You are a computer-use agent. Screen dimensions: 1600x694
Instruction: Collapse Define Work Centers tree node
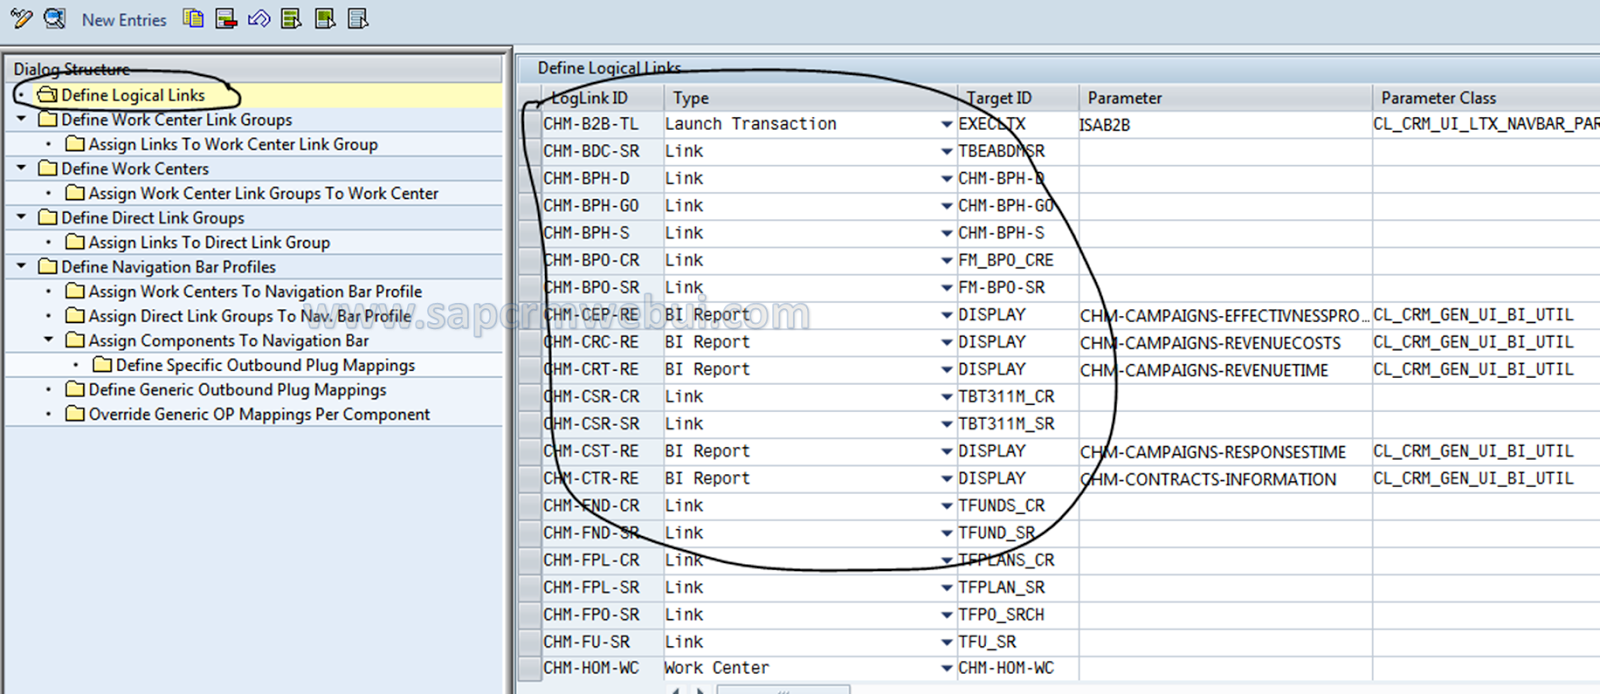[x=21, y=168]
